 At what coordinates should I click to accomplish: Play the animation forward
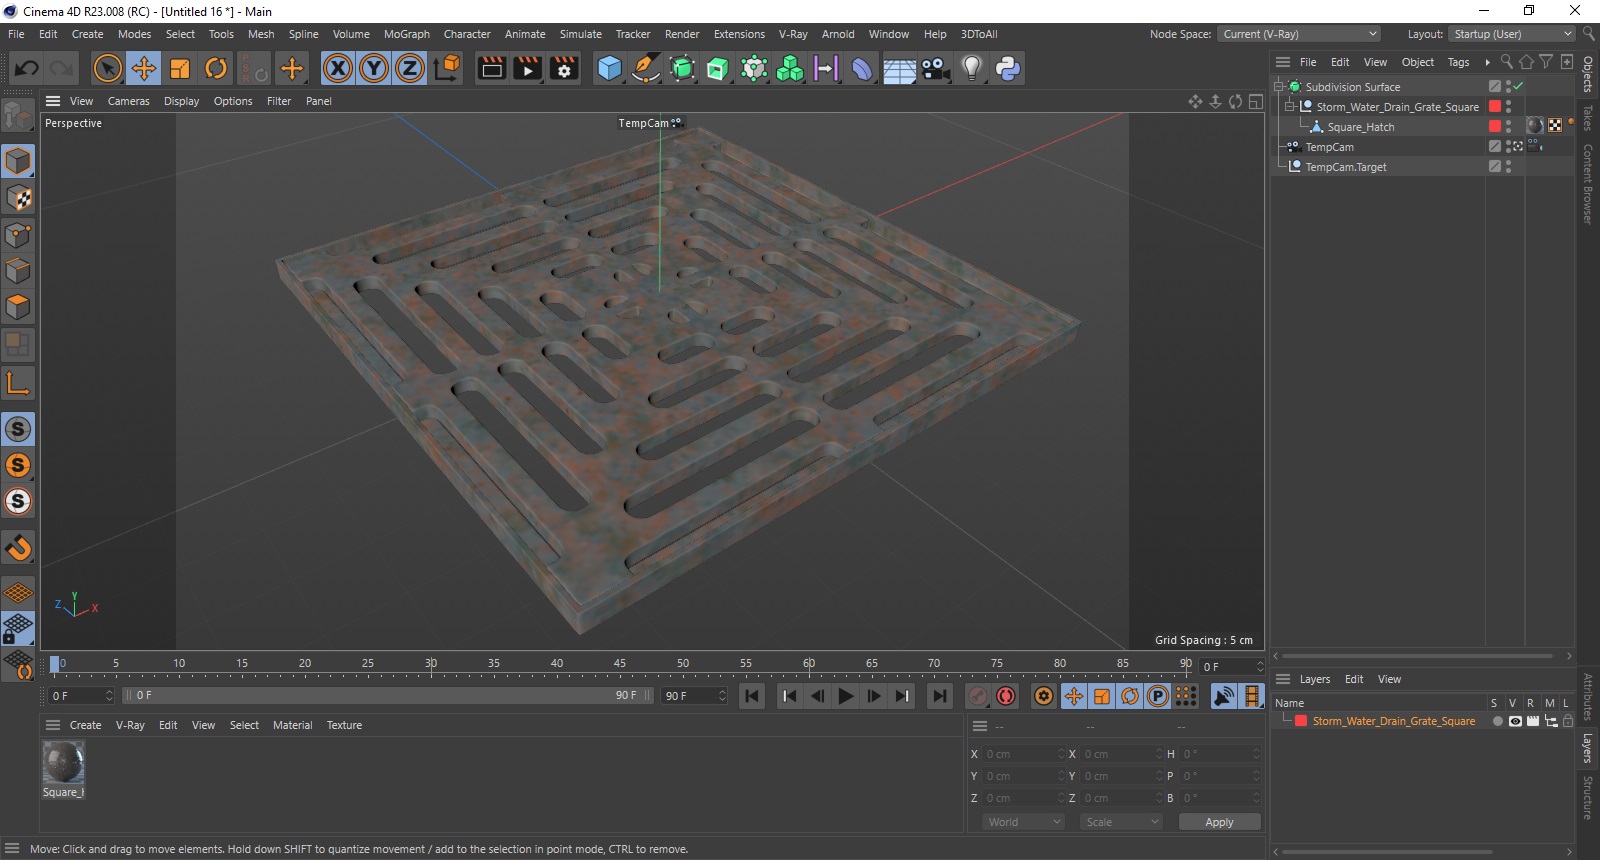[846, 696]
